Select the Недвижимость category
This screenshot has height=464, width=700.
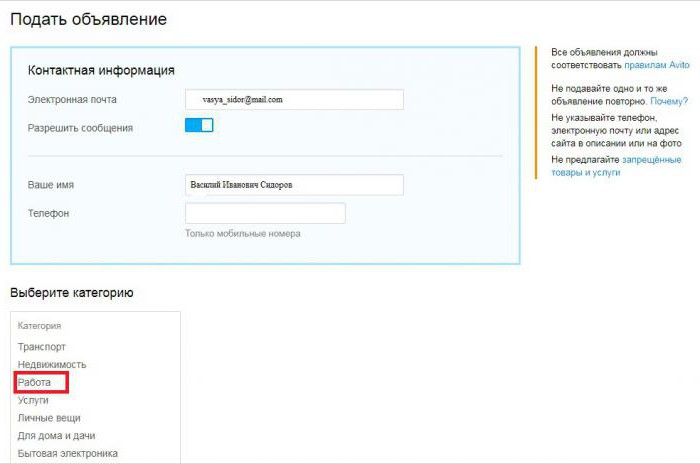click(52, 364)
